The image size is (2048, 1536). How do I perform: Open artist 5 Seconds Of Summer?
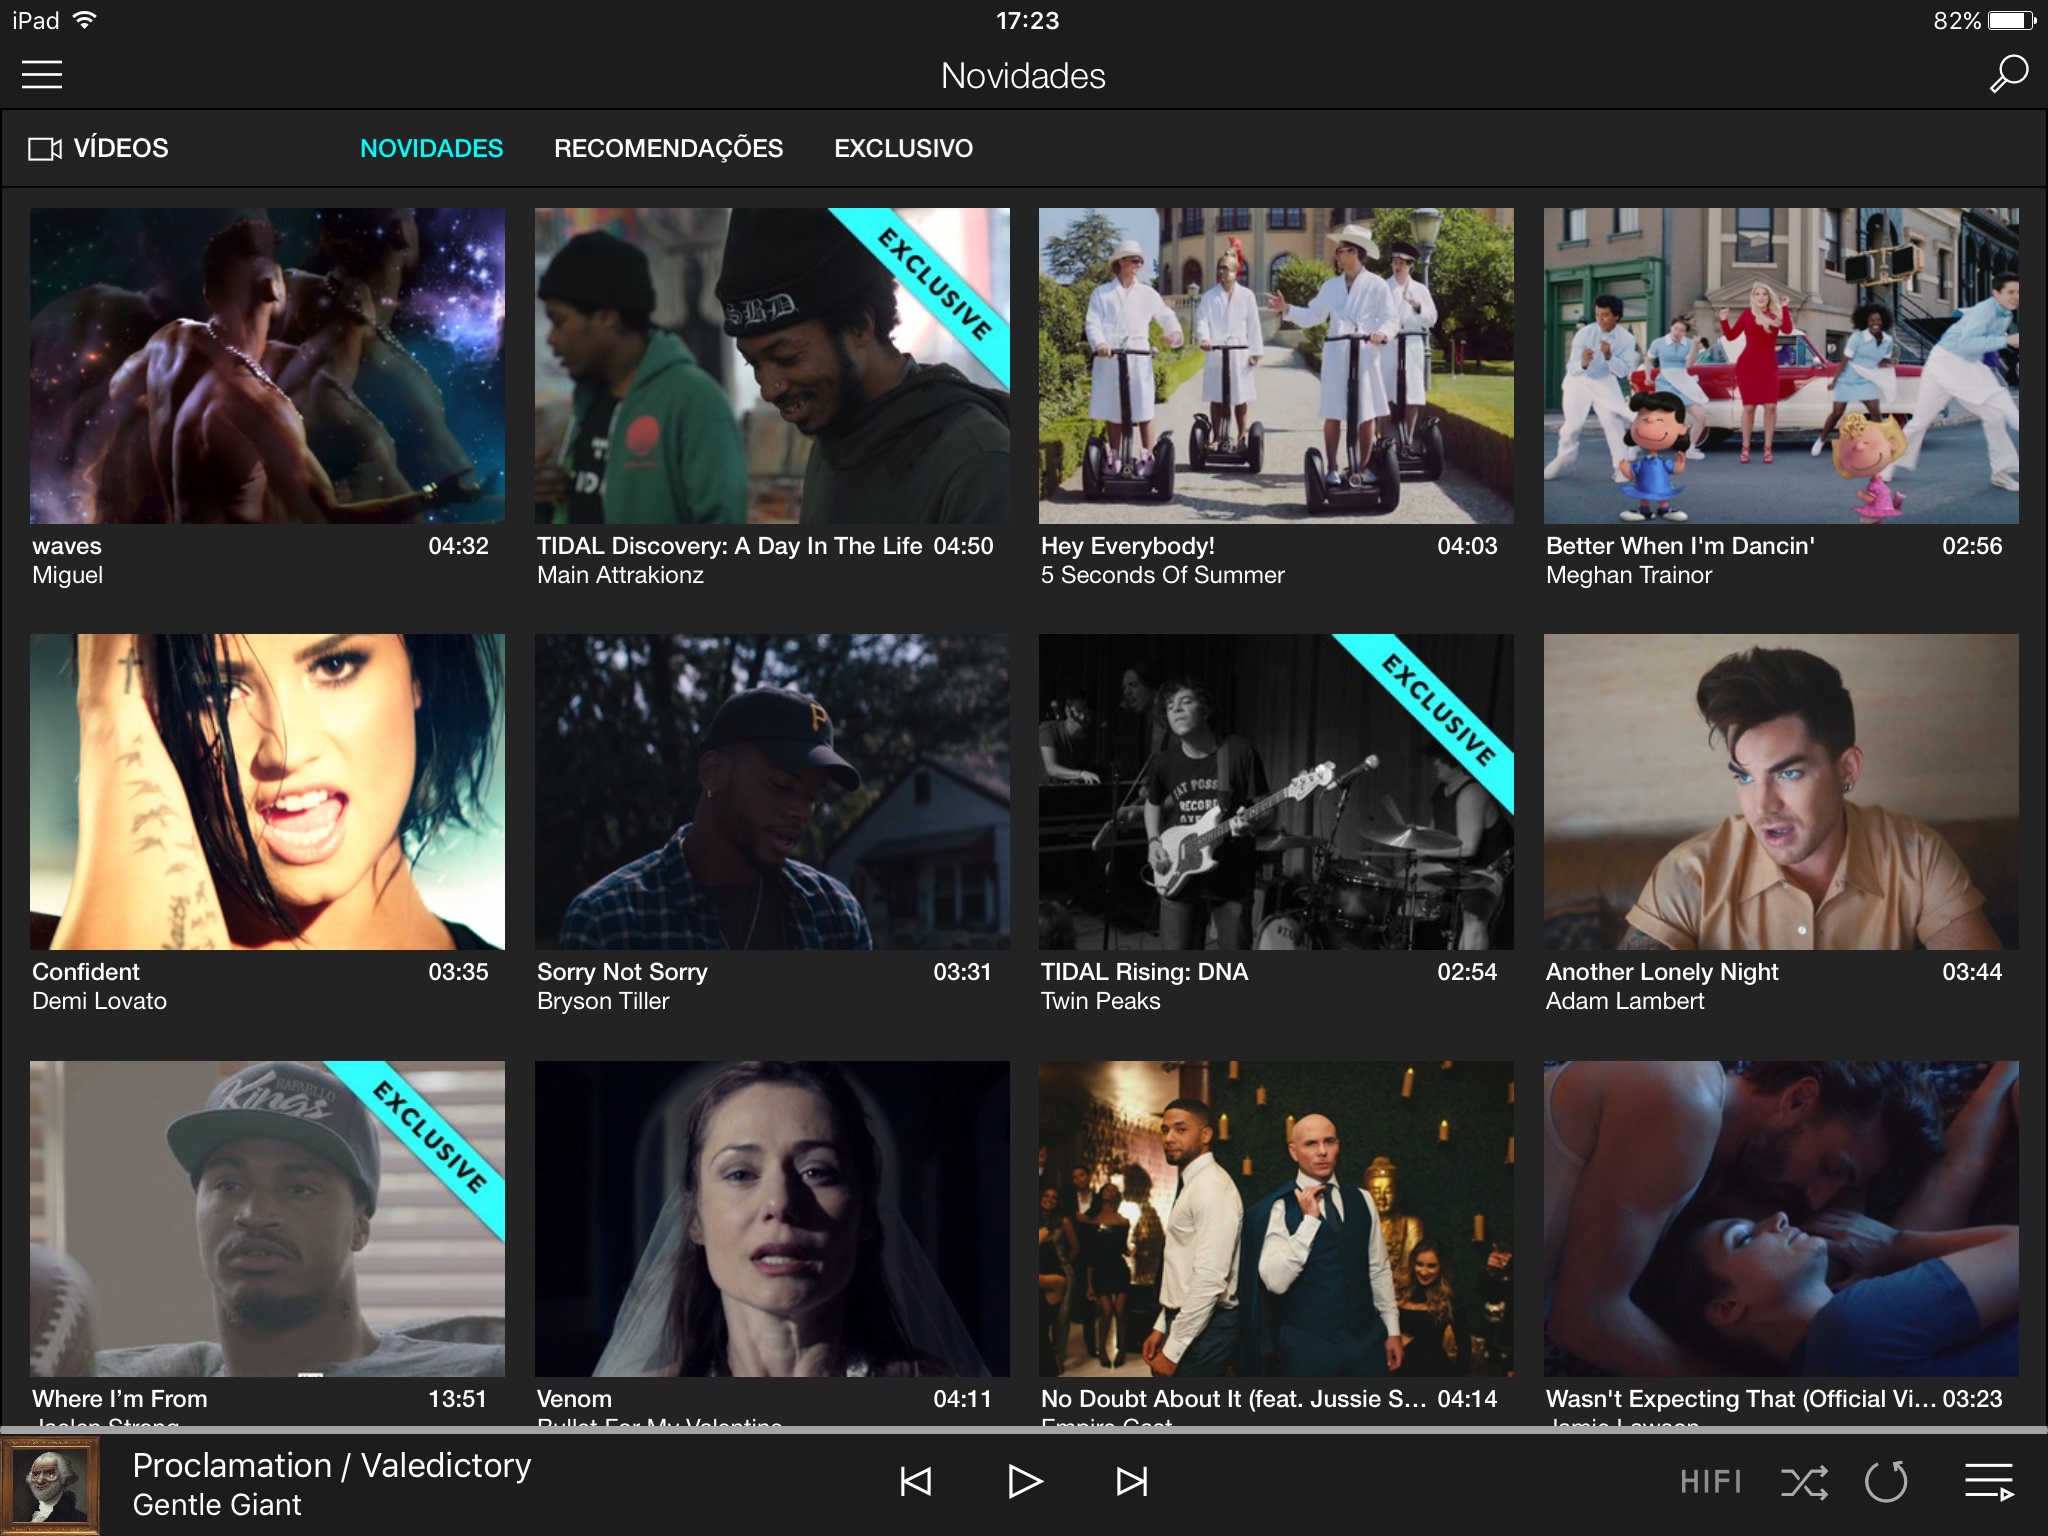click(1162, 575)
